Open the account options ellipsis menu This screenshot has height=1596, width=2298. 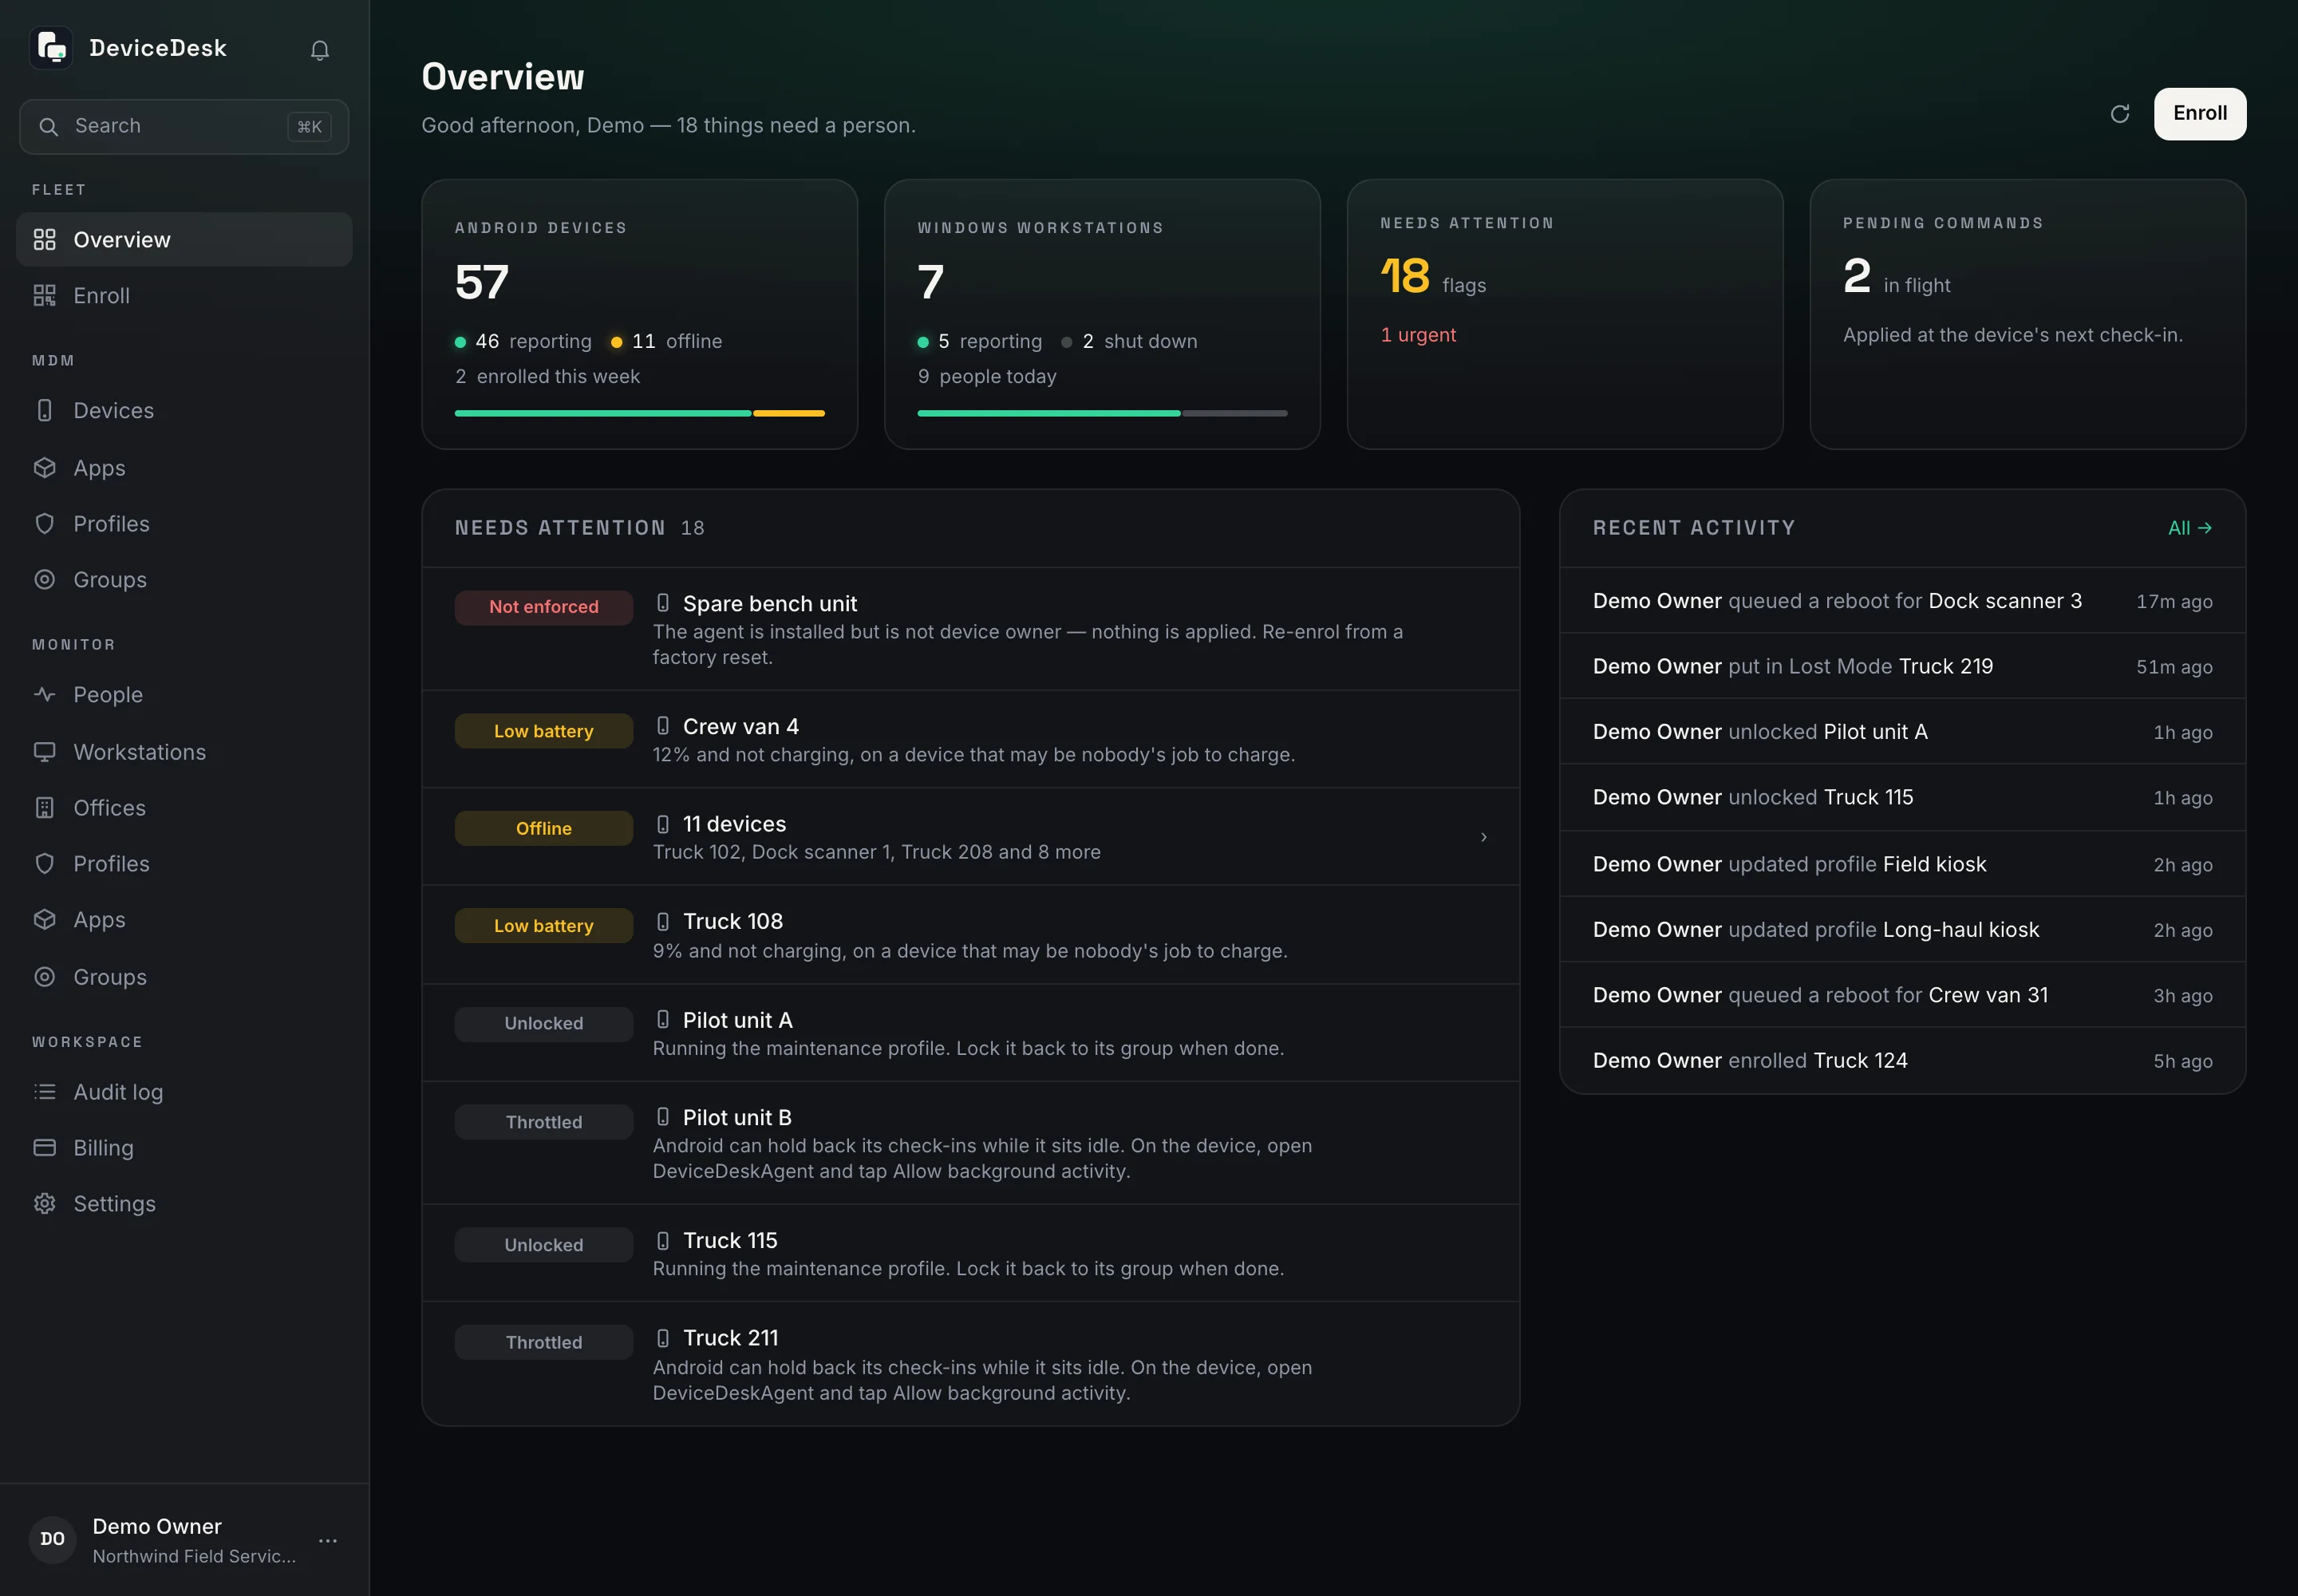click(327, 1540)
